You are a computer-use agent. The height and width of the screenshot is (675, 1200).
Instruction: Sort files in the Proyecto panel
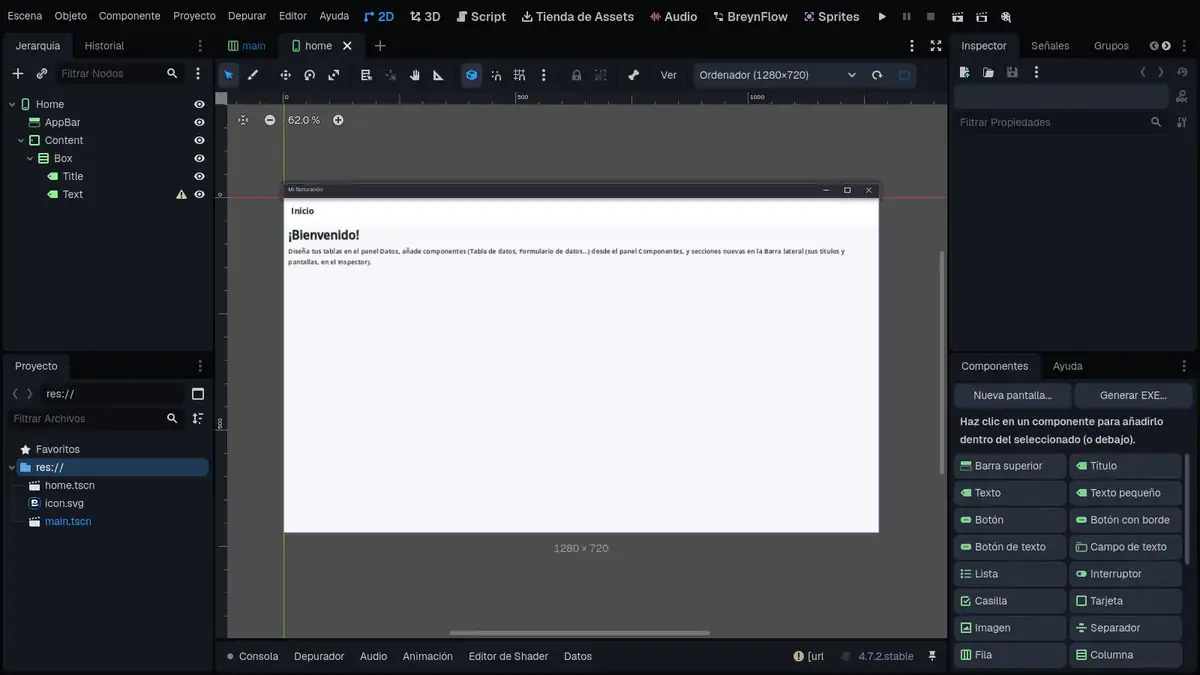[x=198, y=419]
